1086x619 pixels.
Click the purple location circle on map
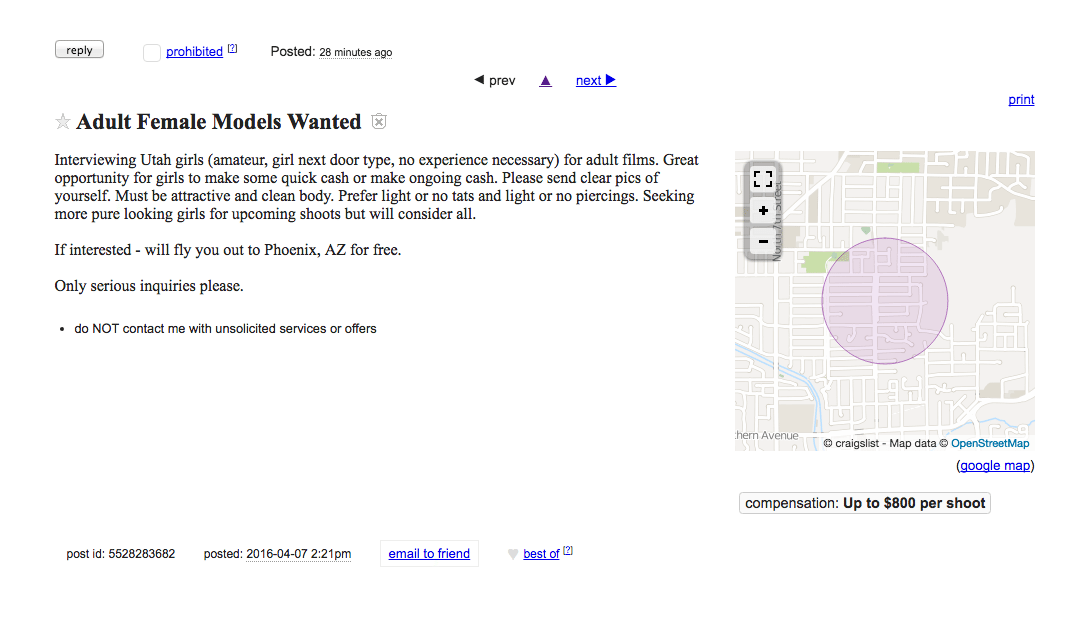click(x=884, y=300)
